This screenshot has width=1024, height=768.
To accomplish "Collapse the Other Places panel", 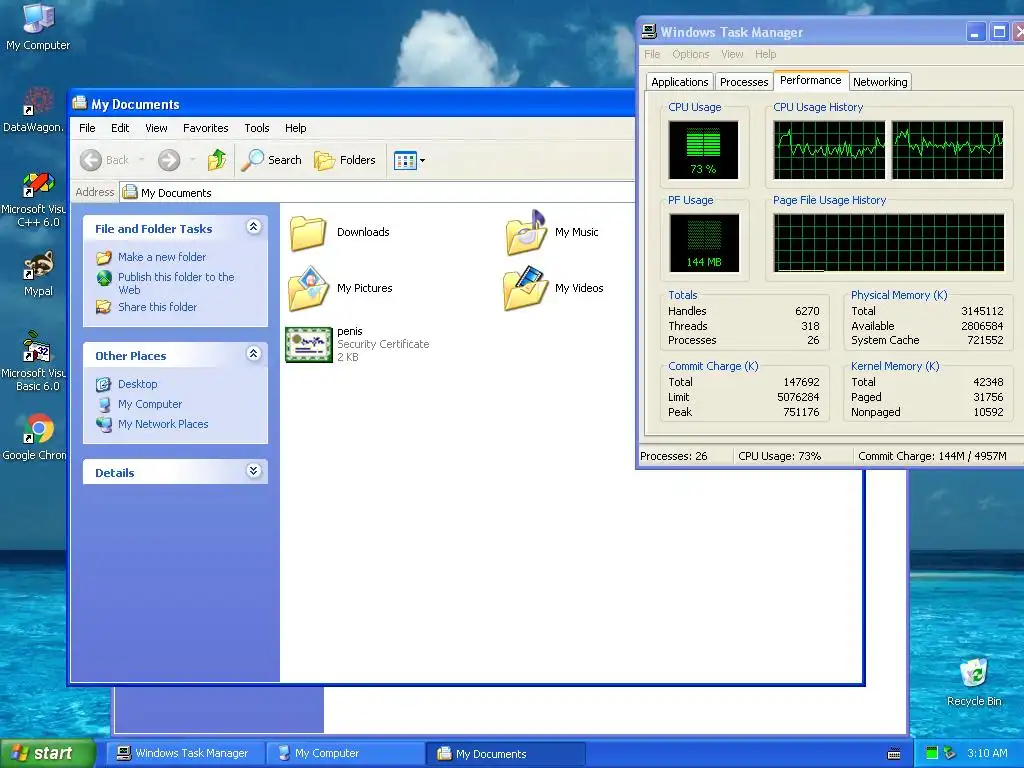I will (253, 354).
